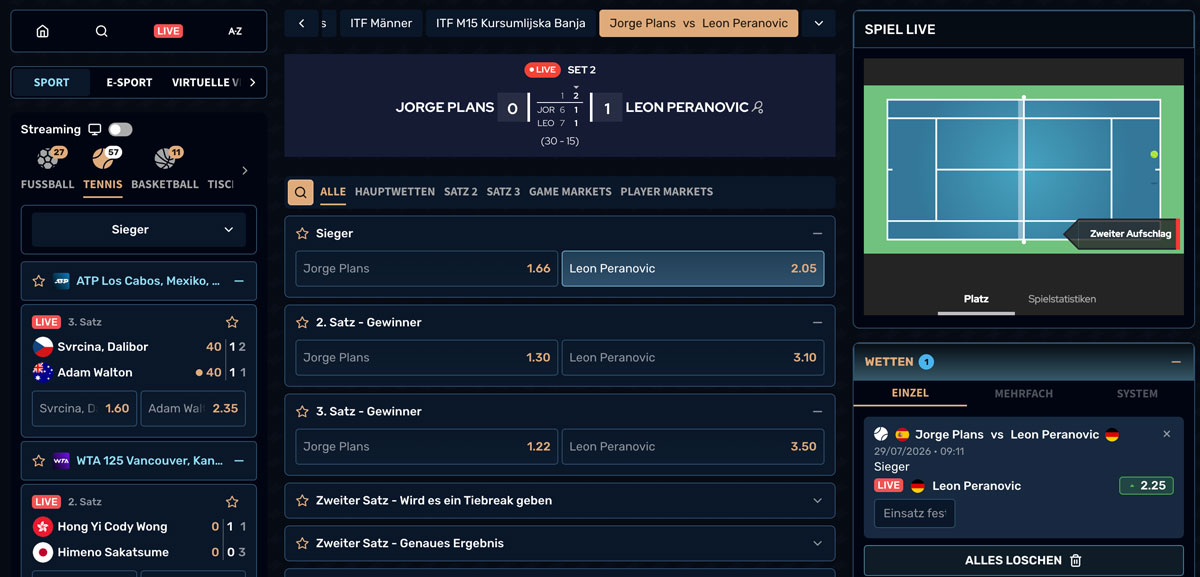
Task: Open the SATZ 2 markets tab
Action: pos(461,192)
